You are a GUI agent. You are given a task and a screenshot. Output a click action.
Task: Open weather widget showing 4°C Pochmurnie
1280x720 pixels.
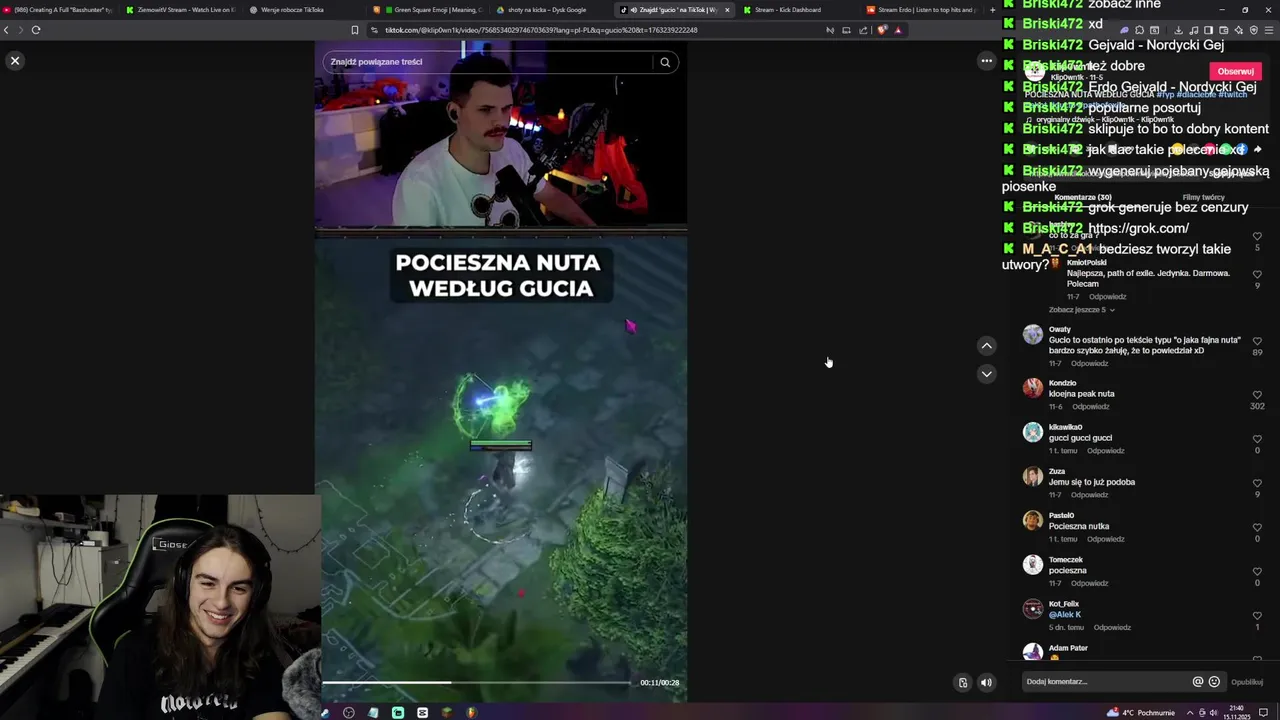click(x=1141, y=713)
